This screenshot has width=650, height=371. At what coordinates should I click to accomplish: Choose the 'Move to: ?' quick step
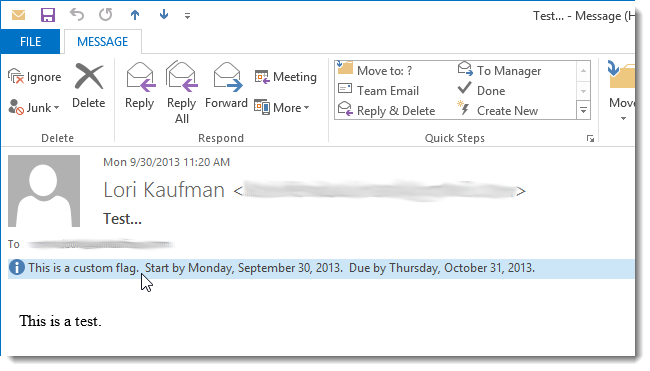point(375,70)
